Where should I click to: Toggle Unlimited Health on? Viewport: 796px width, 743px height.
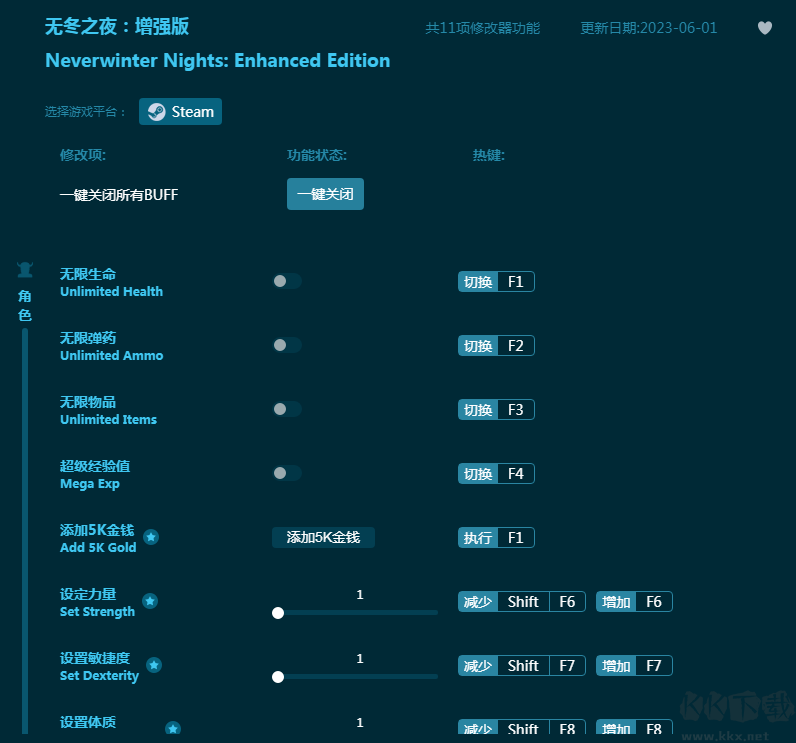pyautogui.click(x=287, y=281)
